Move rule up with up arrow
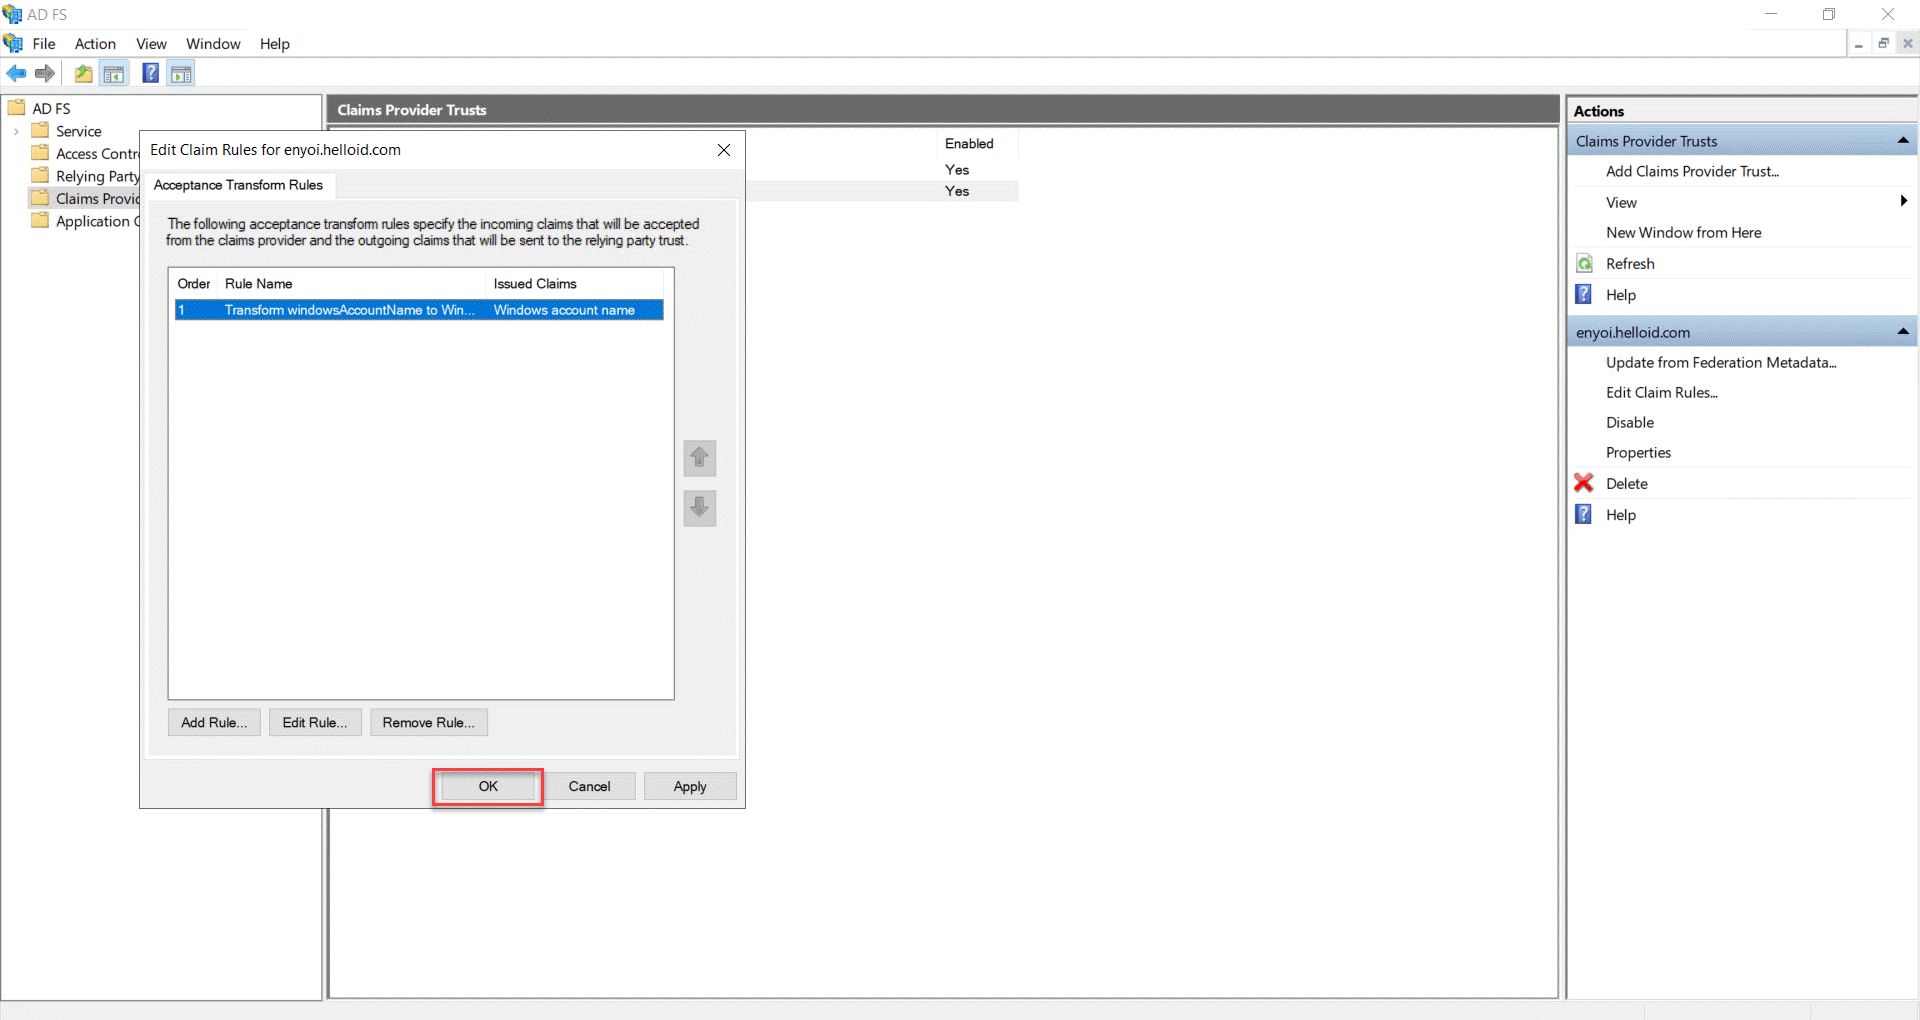Image resolution: width=1920 pixels, height=1020 pixels. (x=700, y=458)
